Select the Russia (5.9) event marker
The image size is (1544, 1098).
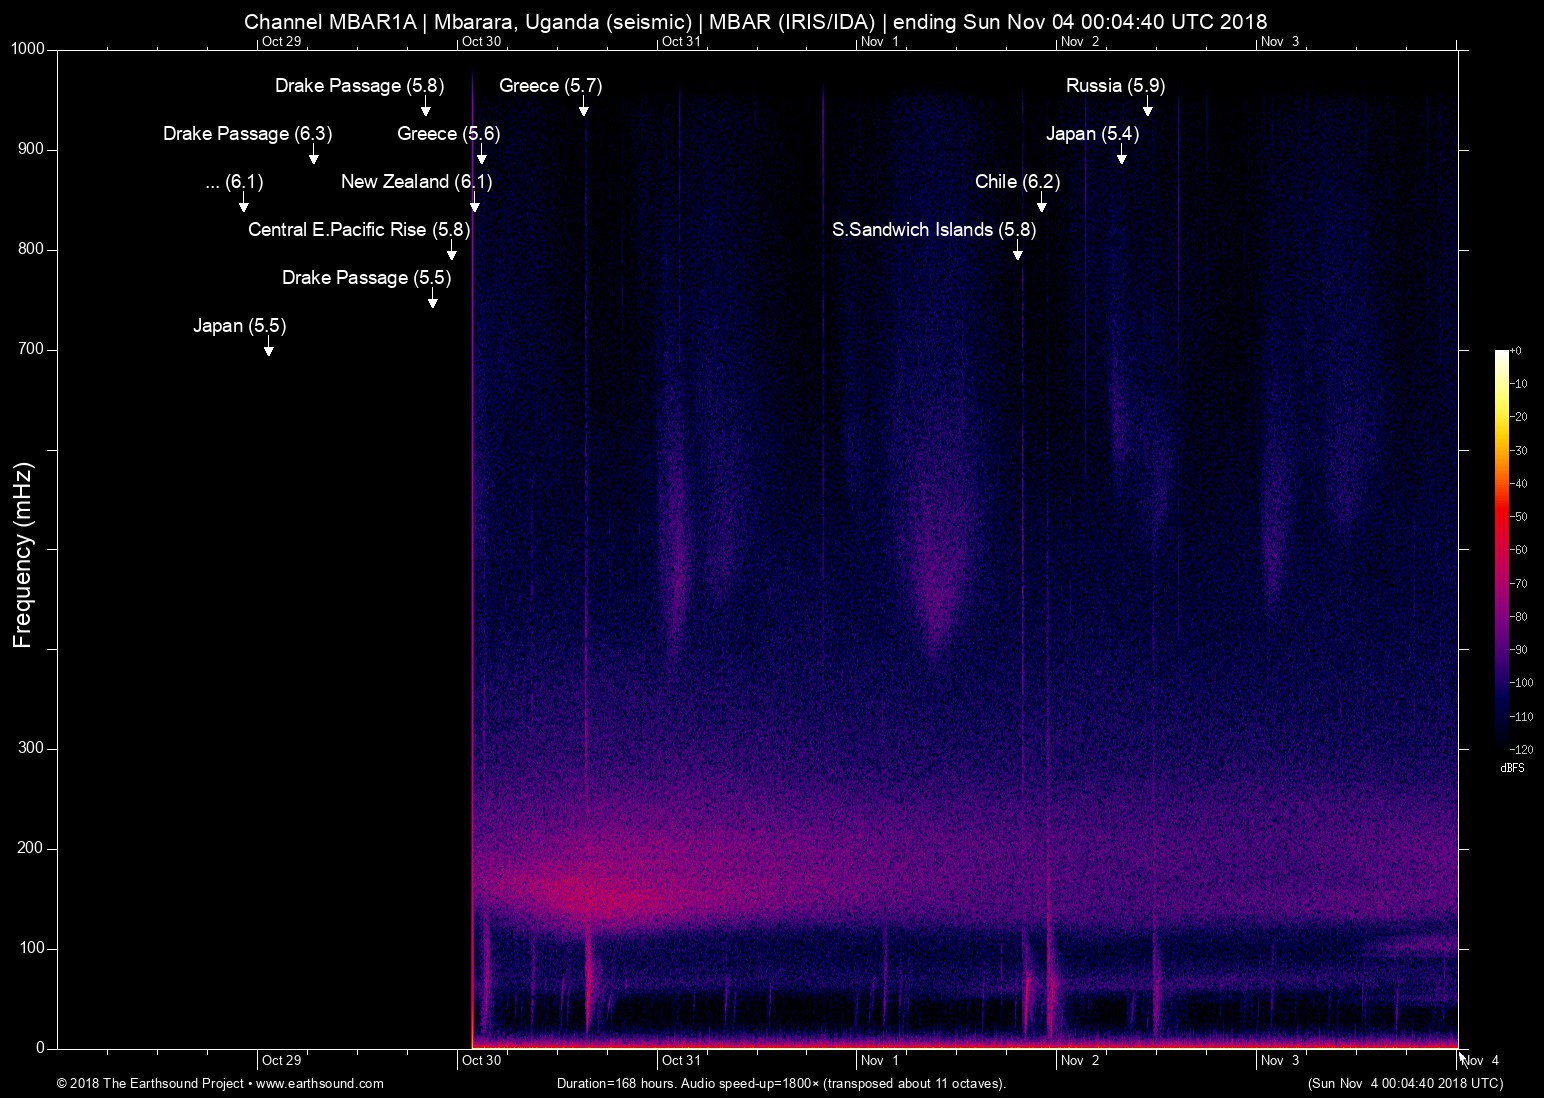coord(1116,86)
